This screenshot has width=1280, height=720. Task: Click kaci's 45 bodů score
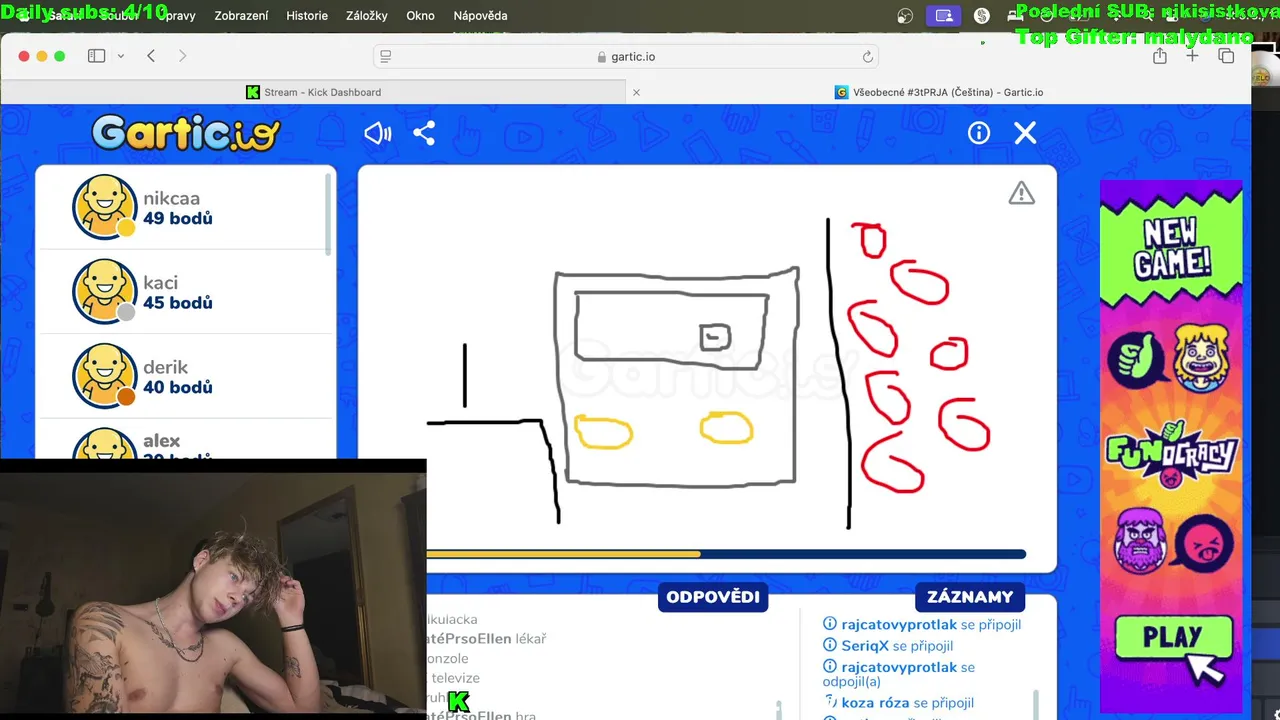[177, 303]
